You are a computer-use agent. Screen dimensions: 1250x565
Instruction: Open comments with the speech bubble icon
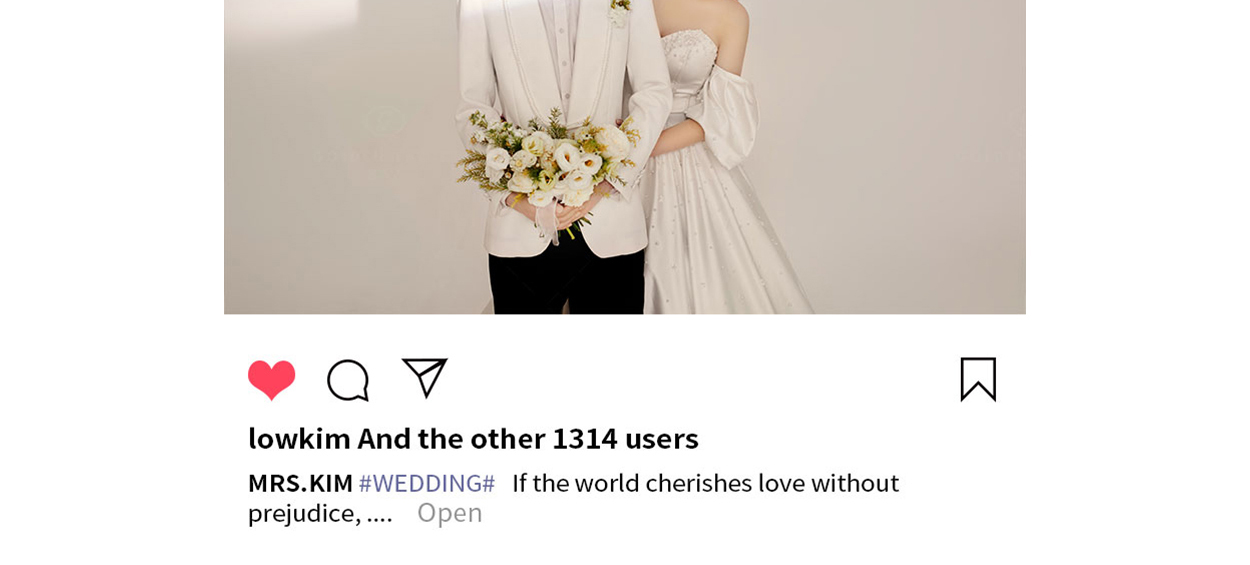click(x=348, y=380)
